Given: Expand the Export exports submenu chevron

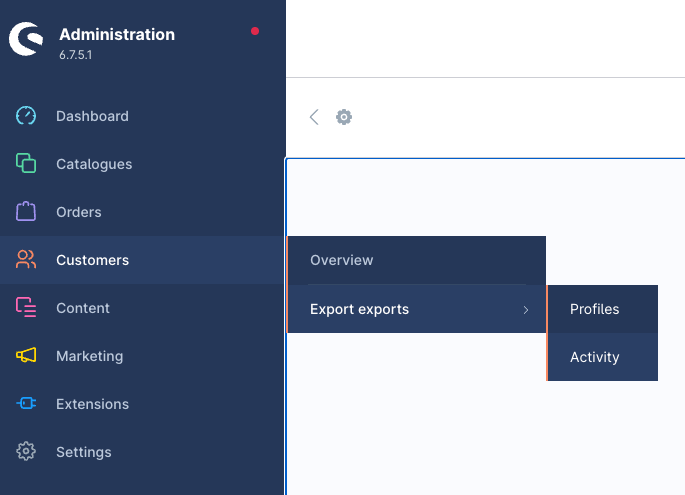Looking at the screenshot, I should 526,310.
